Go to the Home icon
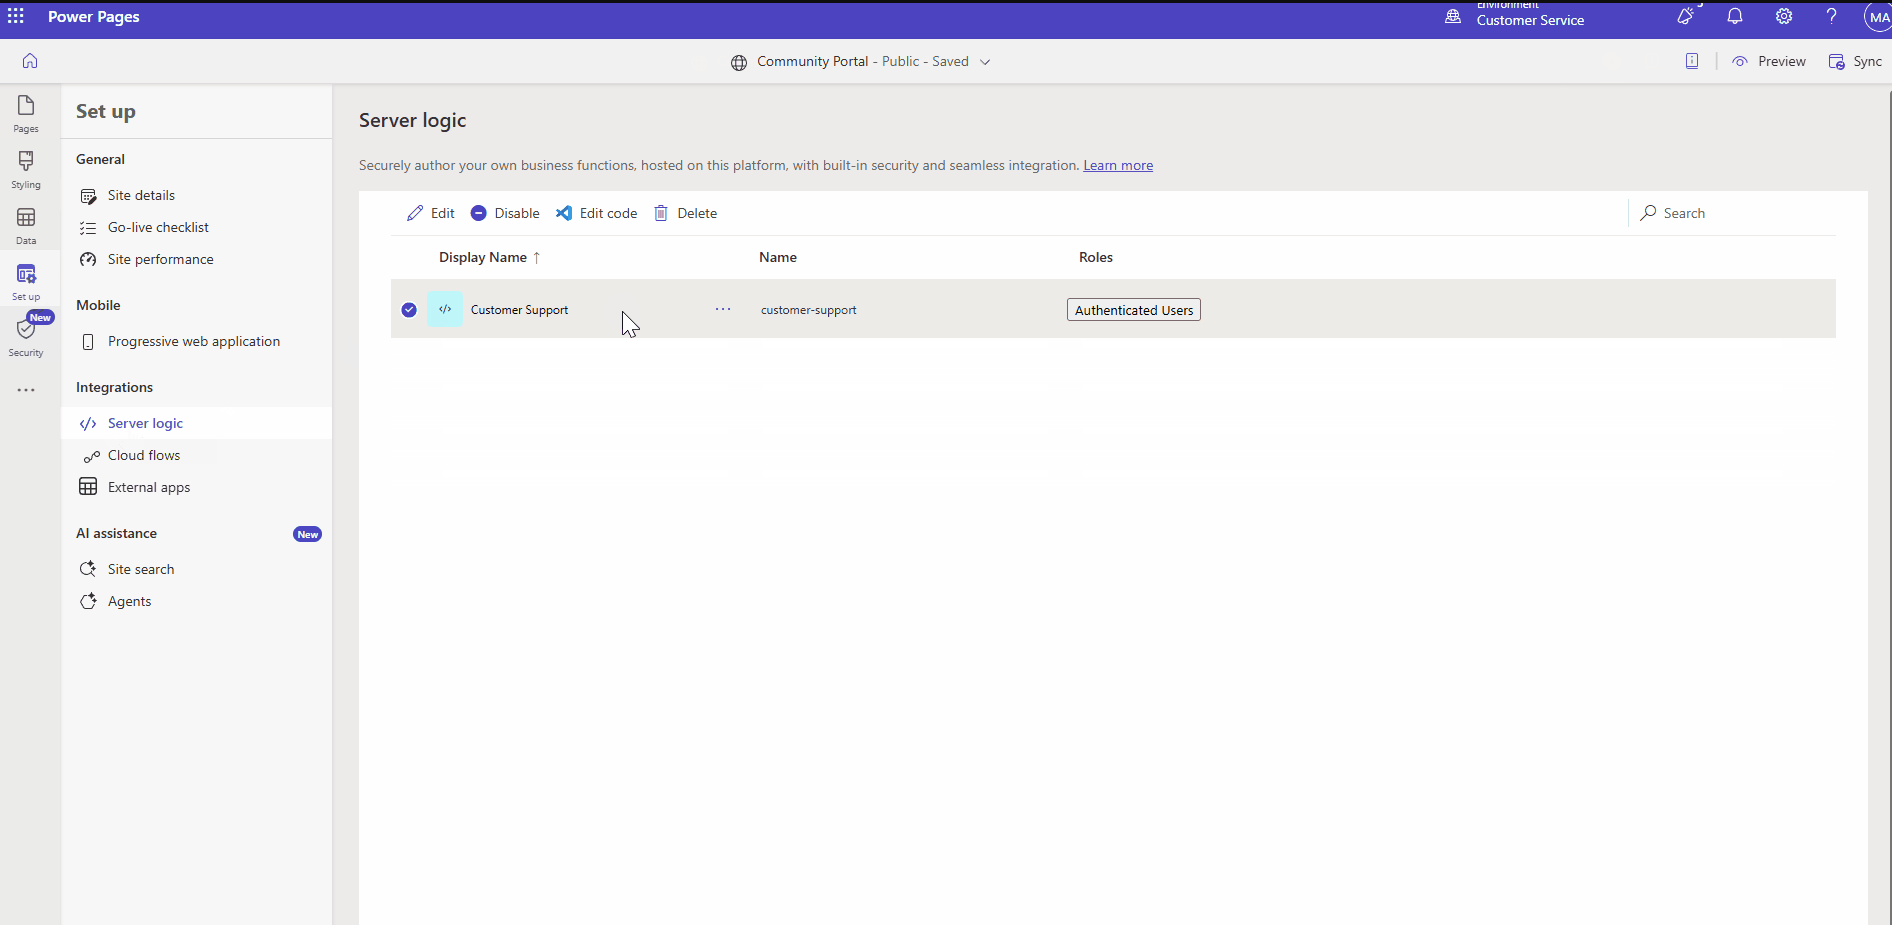The image size is (1892, 925). pyautogui.click(x=30, y=61)
